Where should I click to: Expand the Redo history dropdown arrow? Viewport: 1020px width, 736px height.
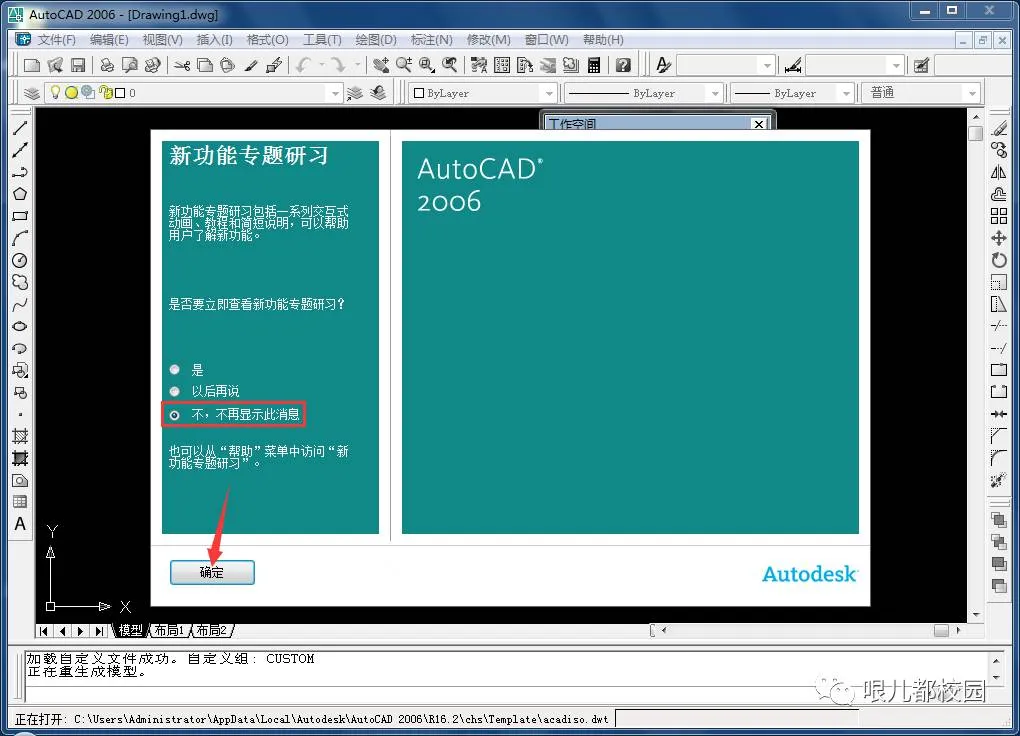tap(357, 65)
